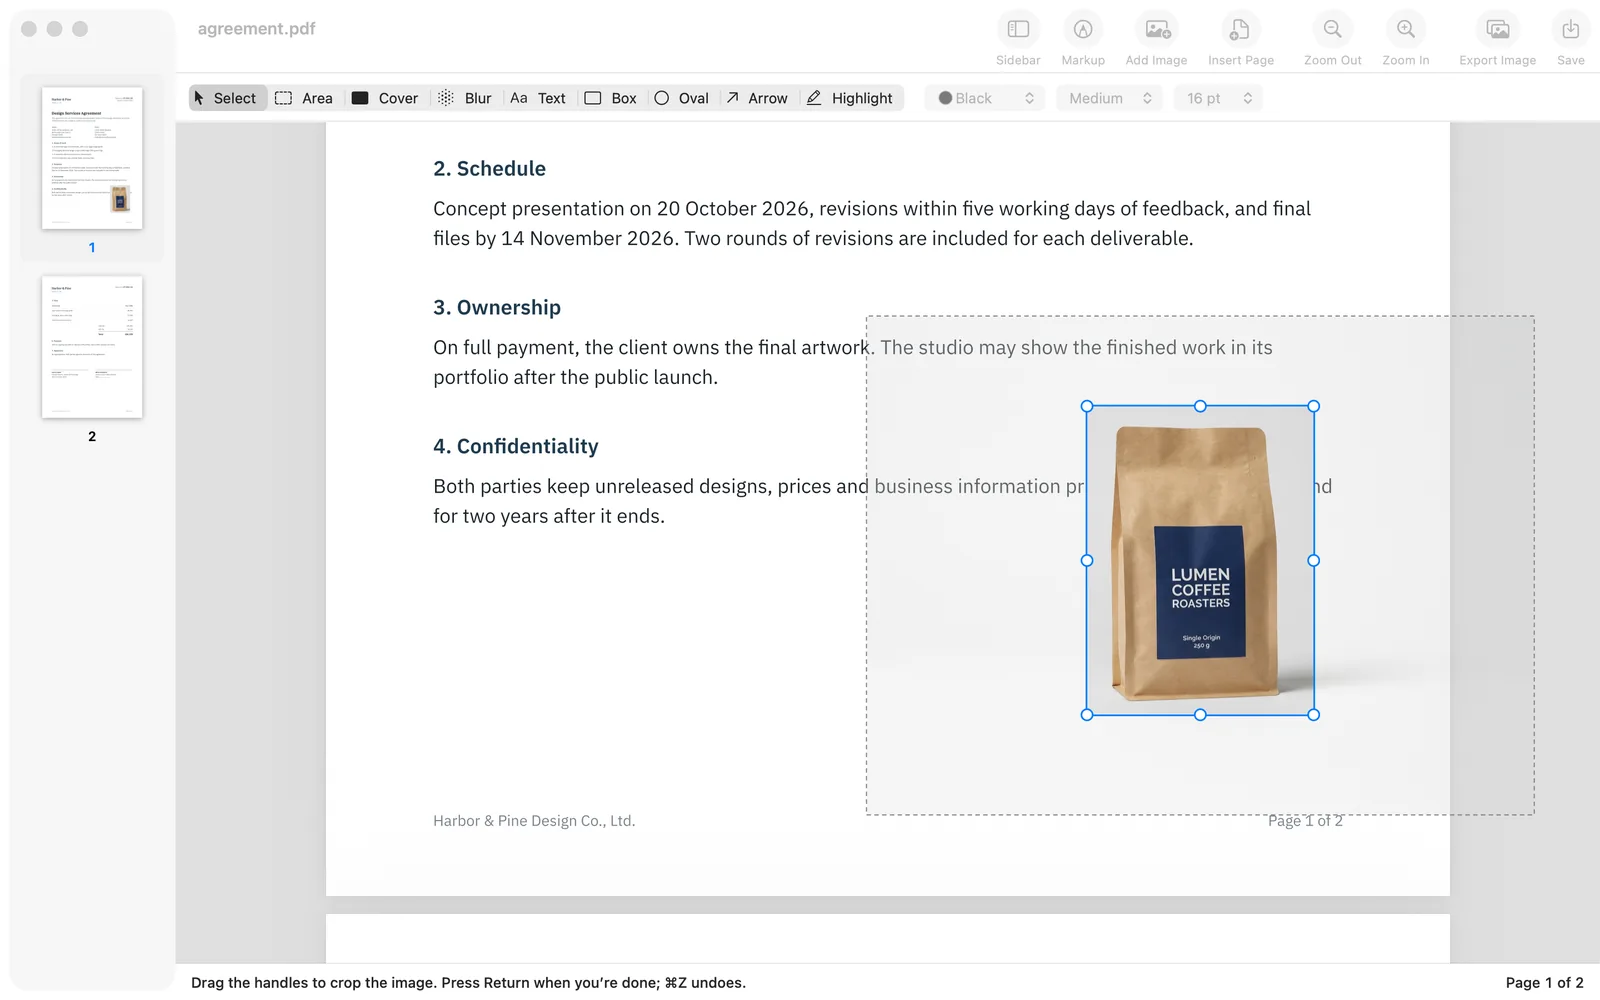Viewport: 1600px width, 1000px height.
Task: Click the top-right crop handle of image
Action: tap(1314, 406)
